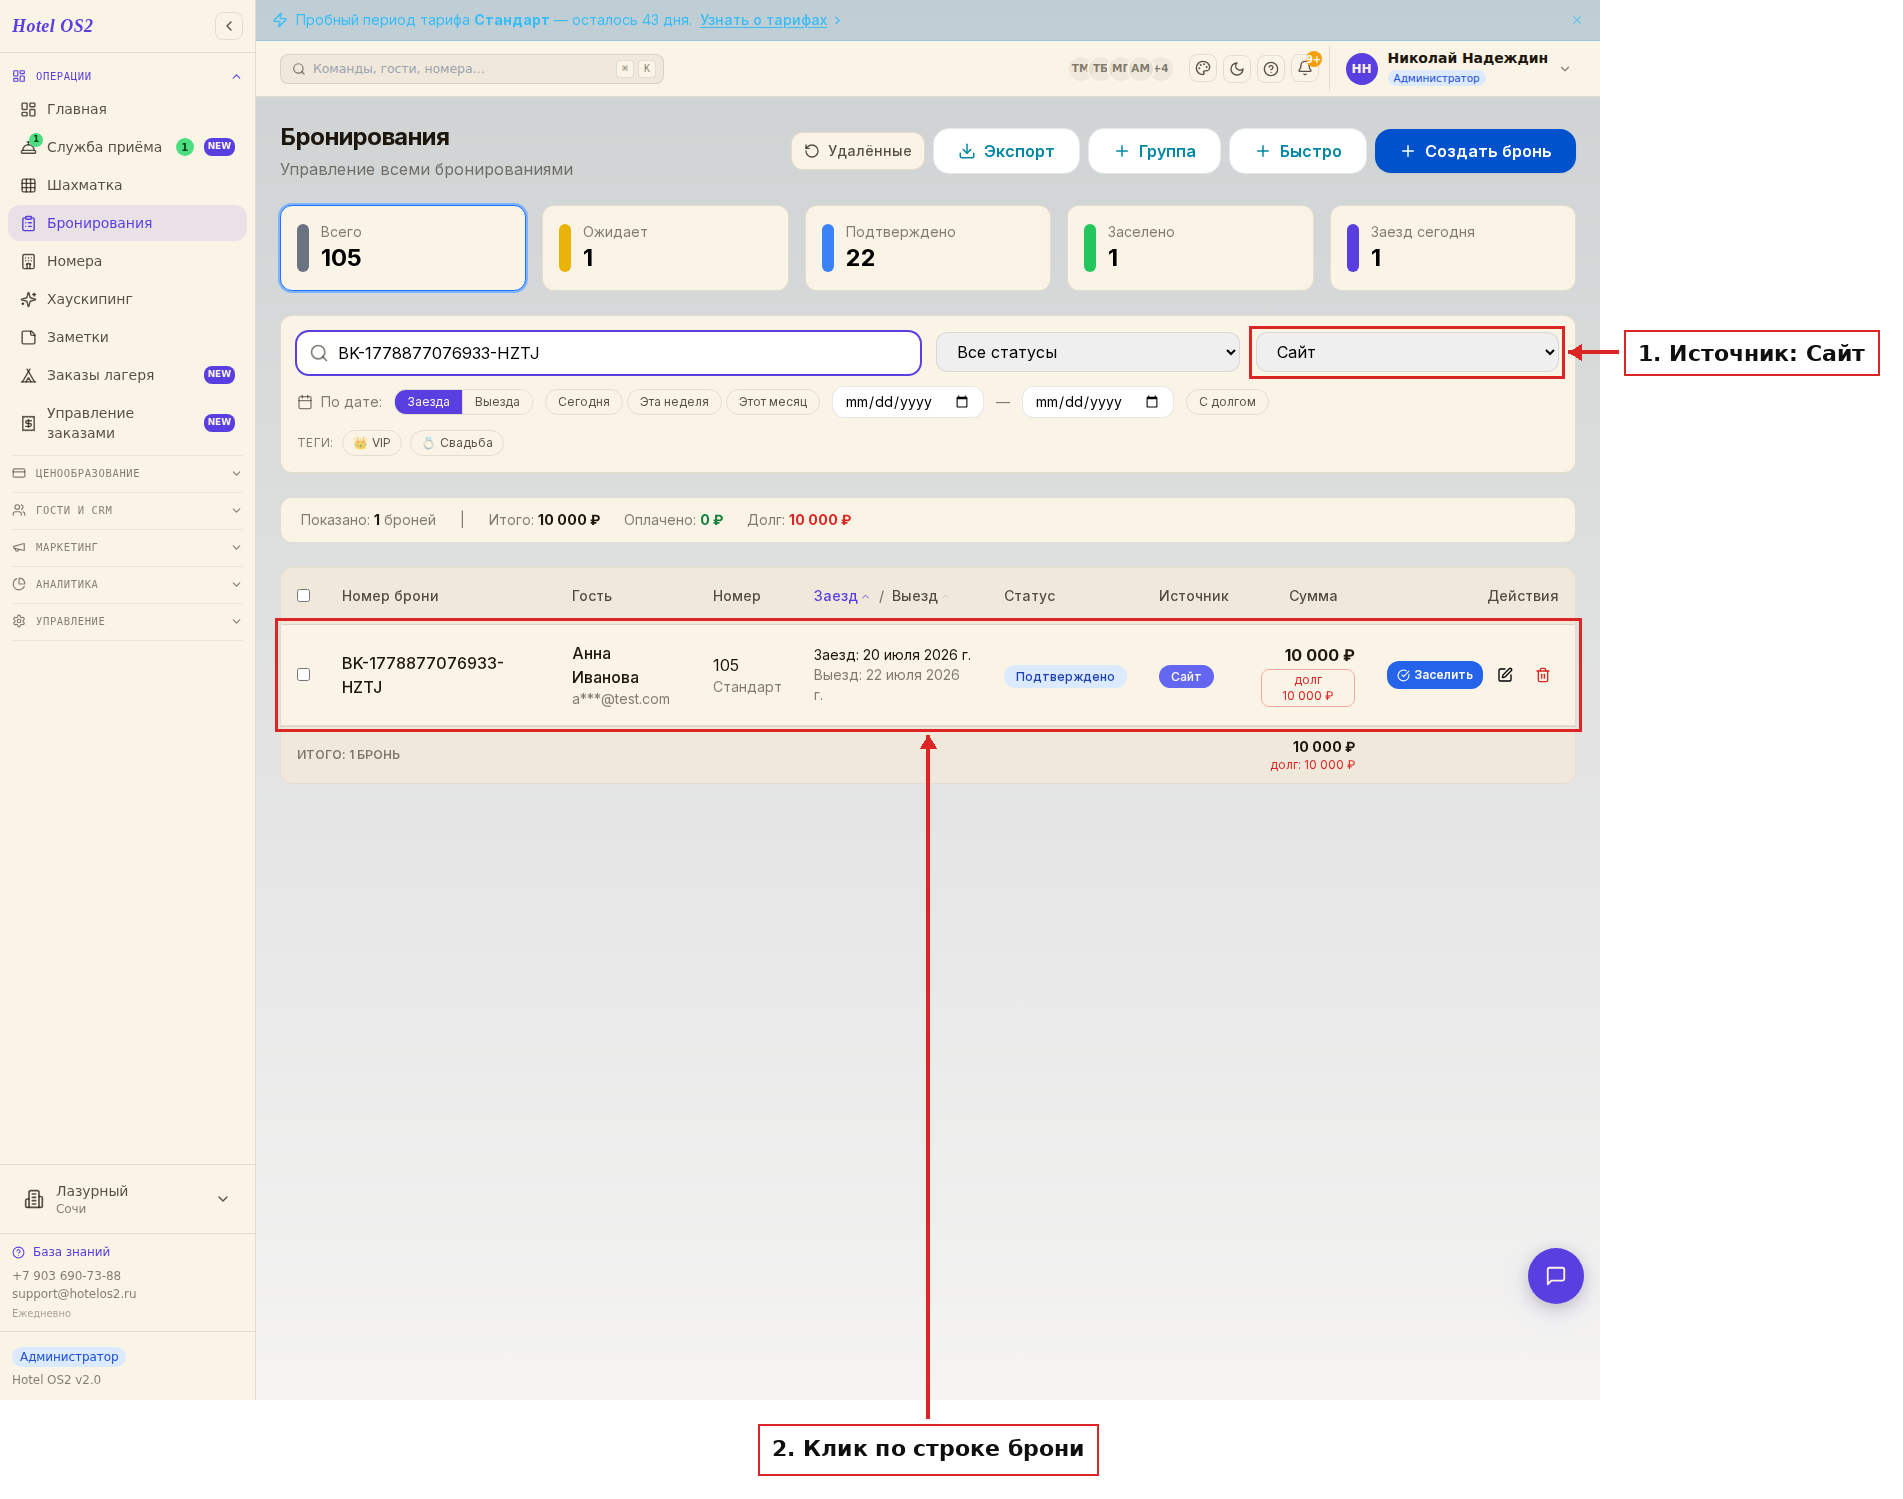1903x1499 pixels.
Task: Follow the Узнать о тарифах link
Action: click(763, 20)
